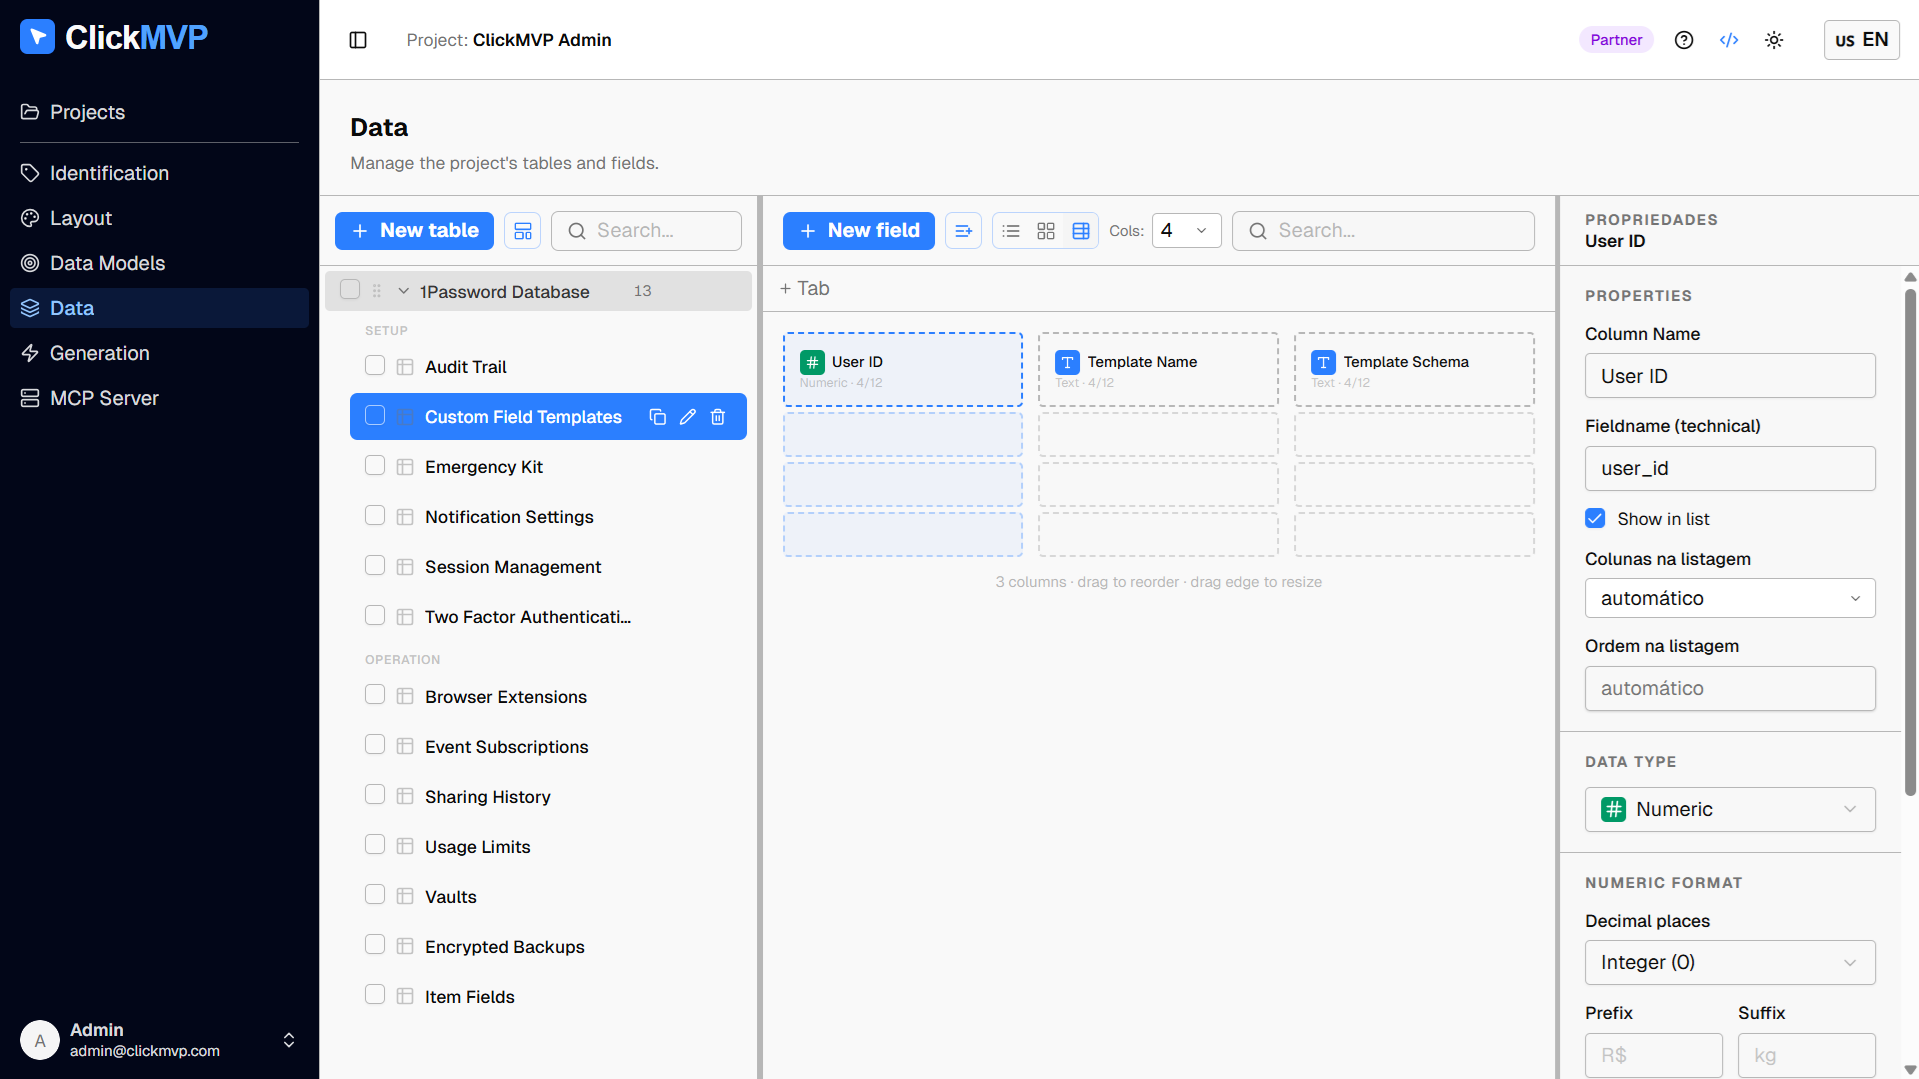Add a new Tab
Image resolution: width=1919 pixels, height=1079 pixels.
click(x=804, y=288)
